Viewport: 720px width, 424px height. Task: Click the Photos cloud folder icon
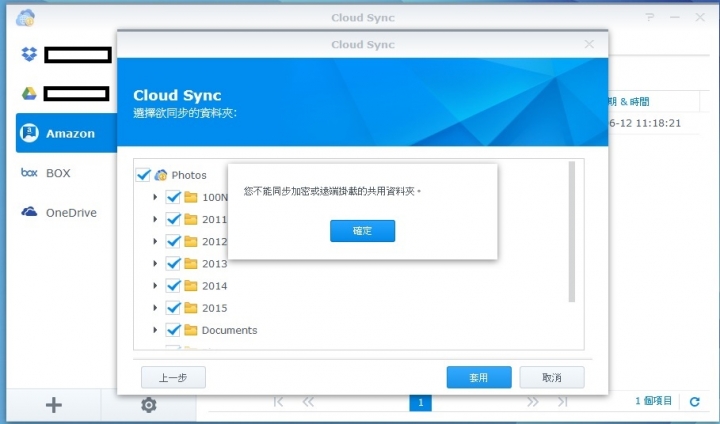pos(161,175)
